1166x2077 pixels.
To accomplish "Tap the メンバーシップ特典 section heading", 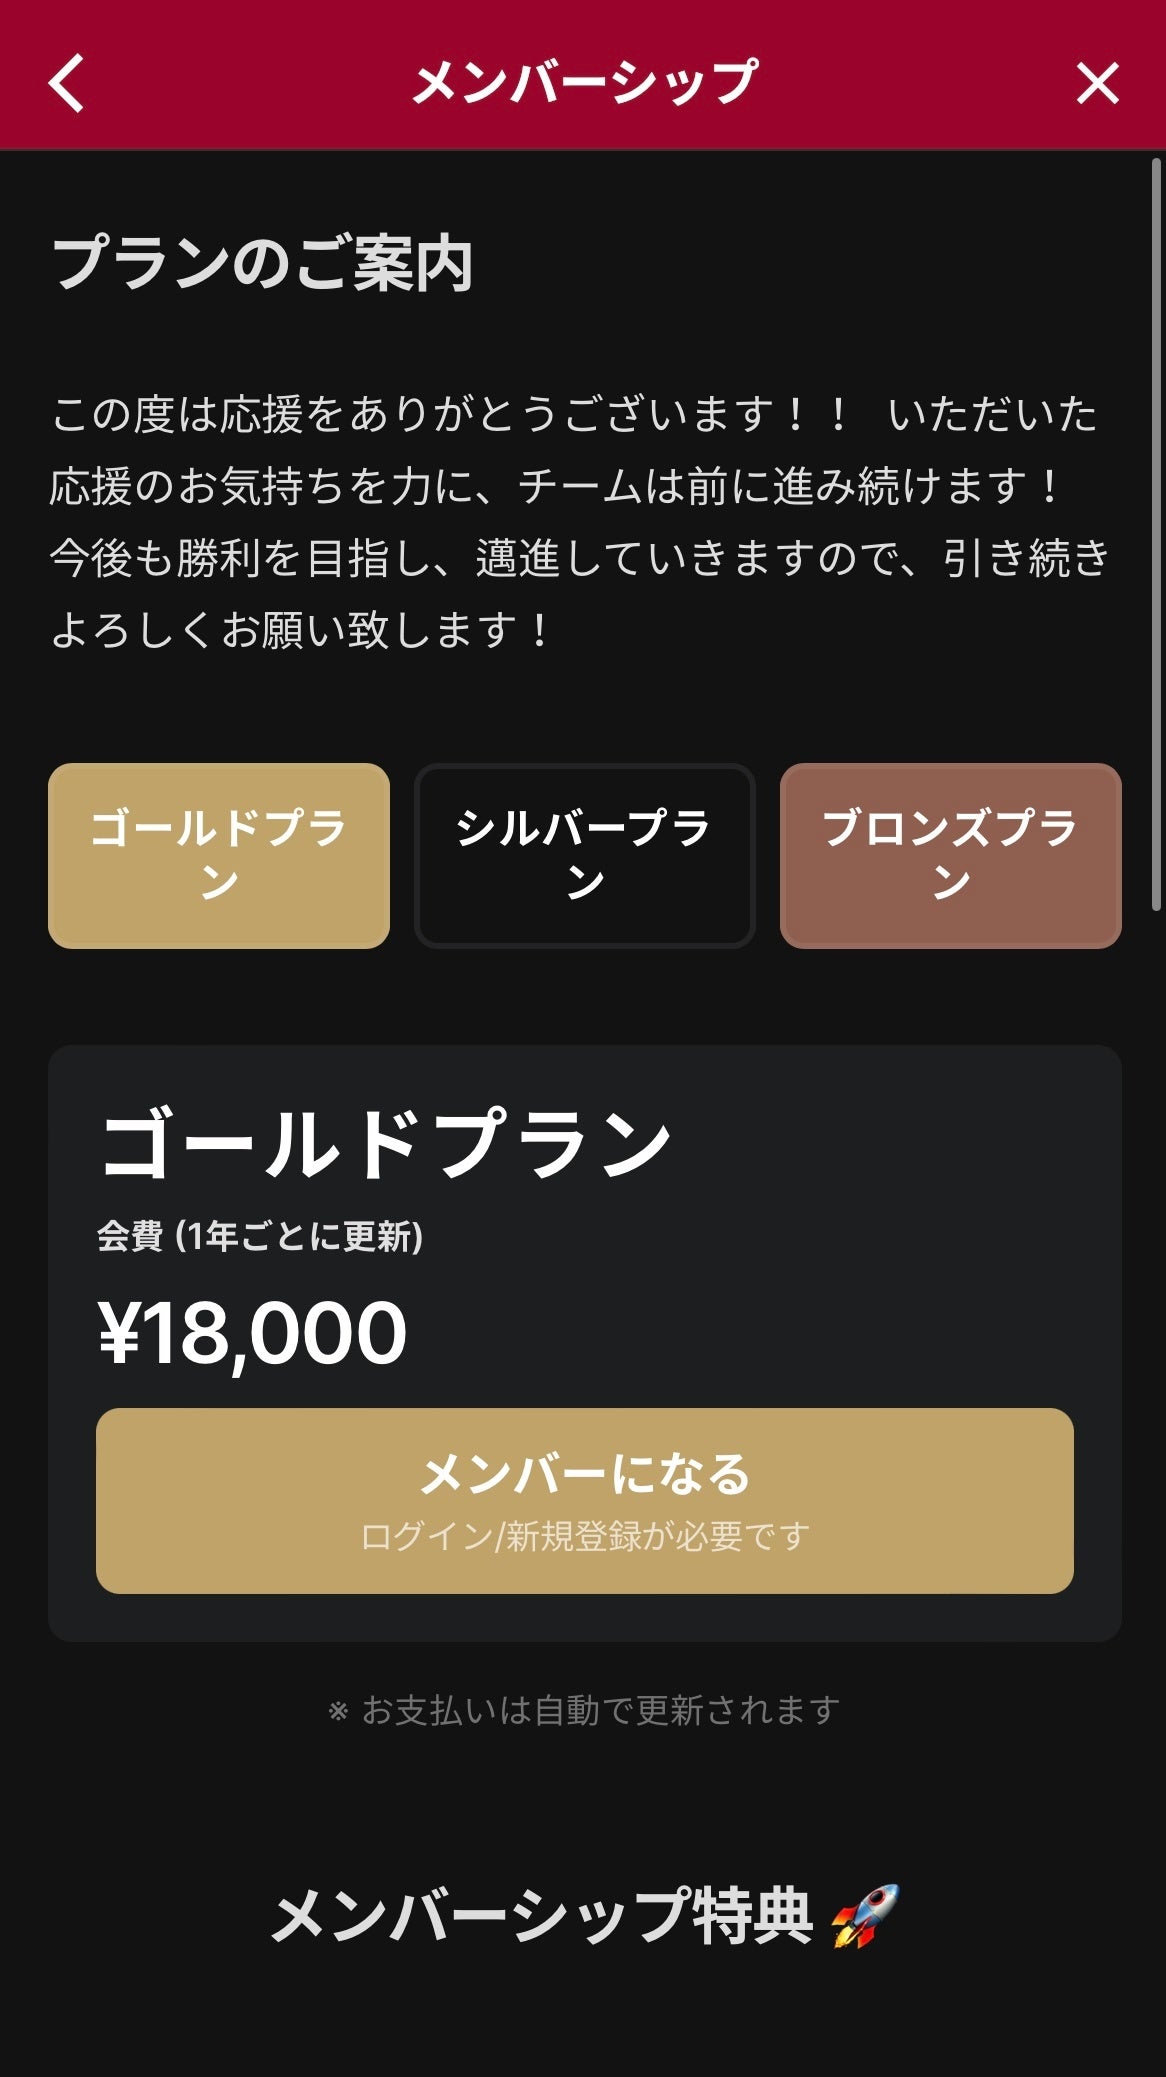I will click(x=540, y=1917).
